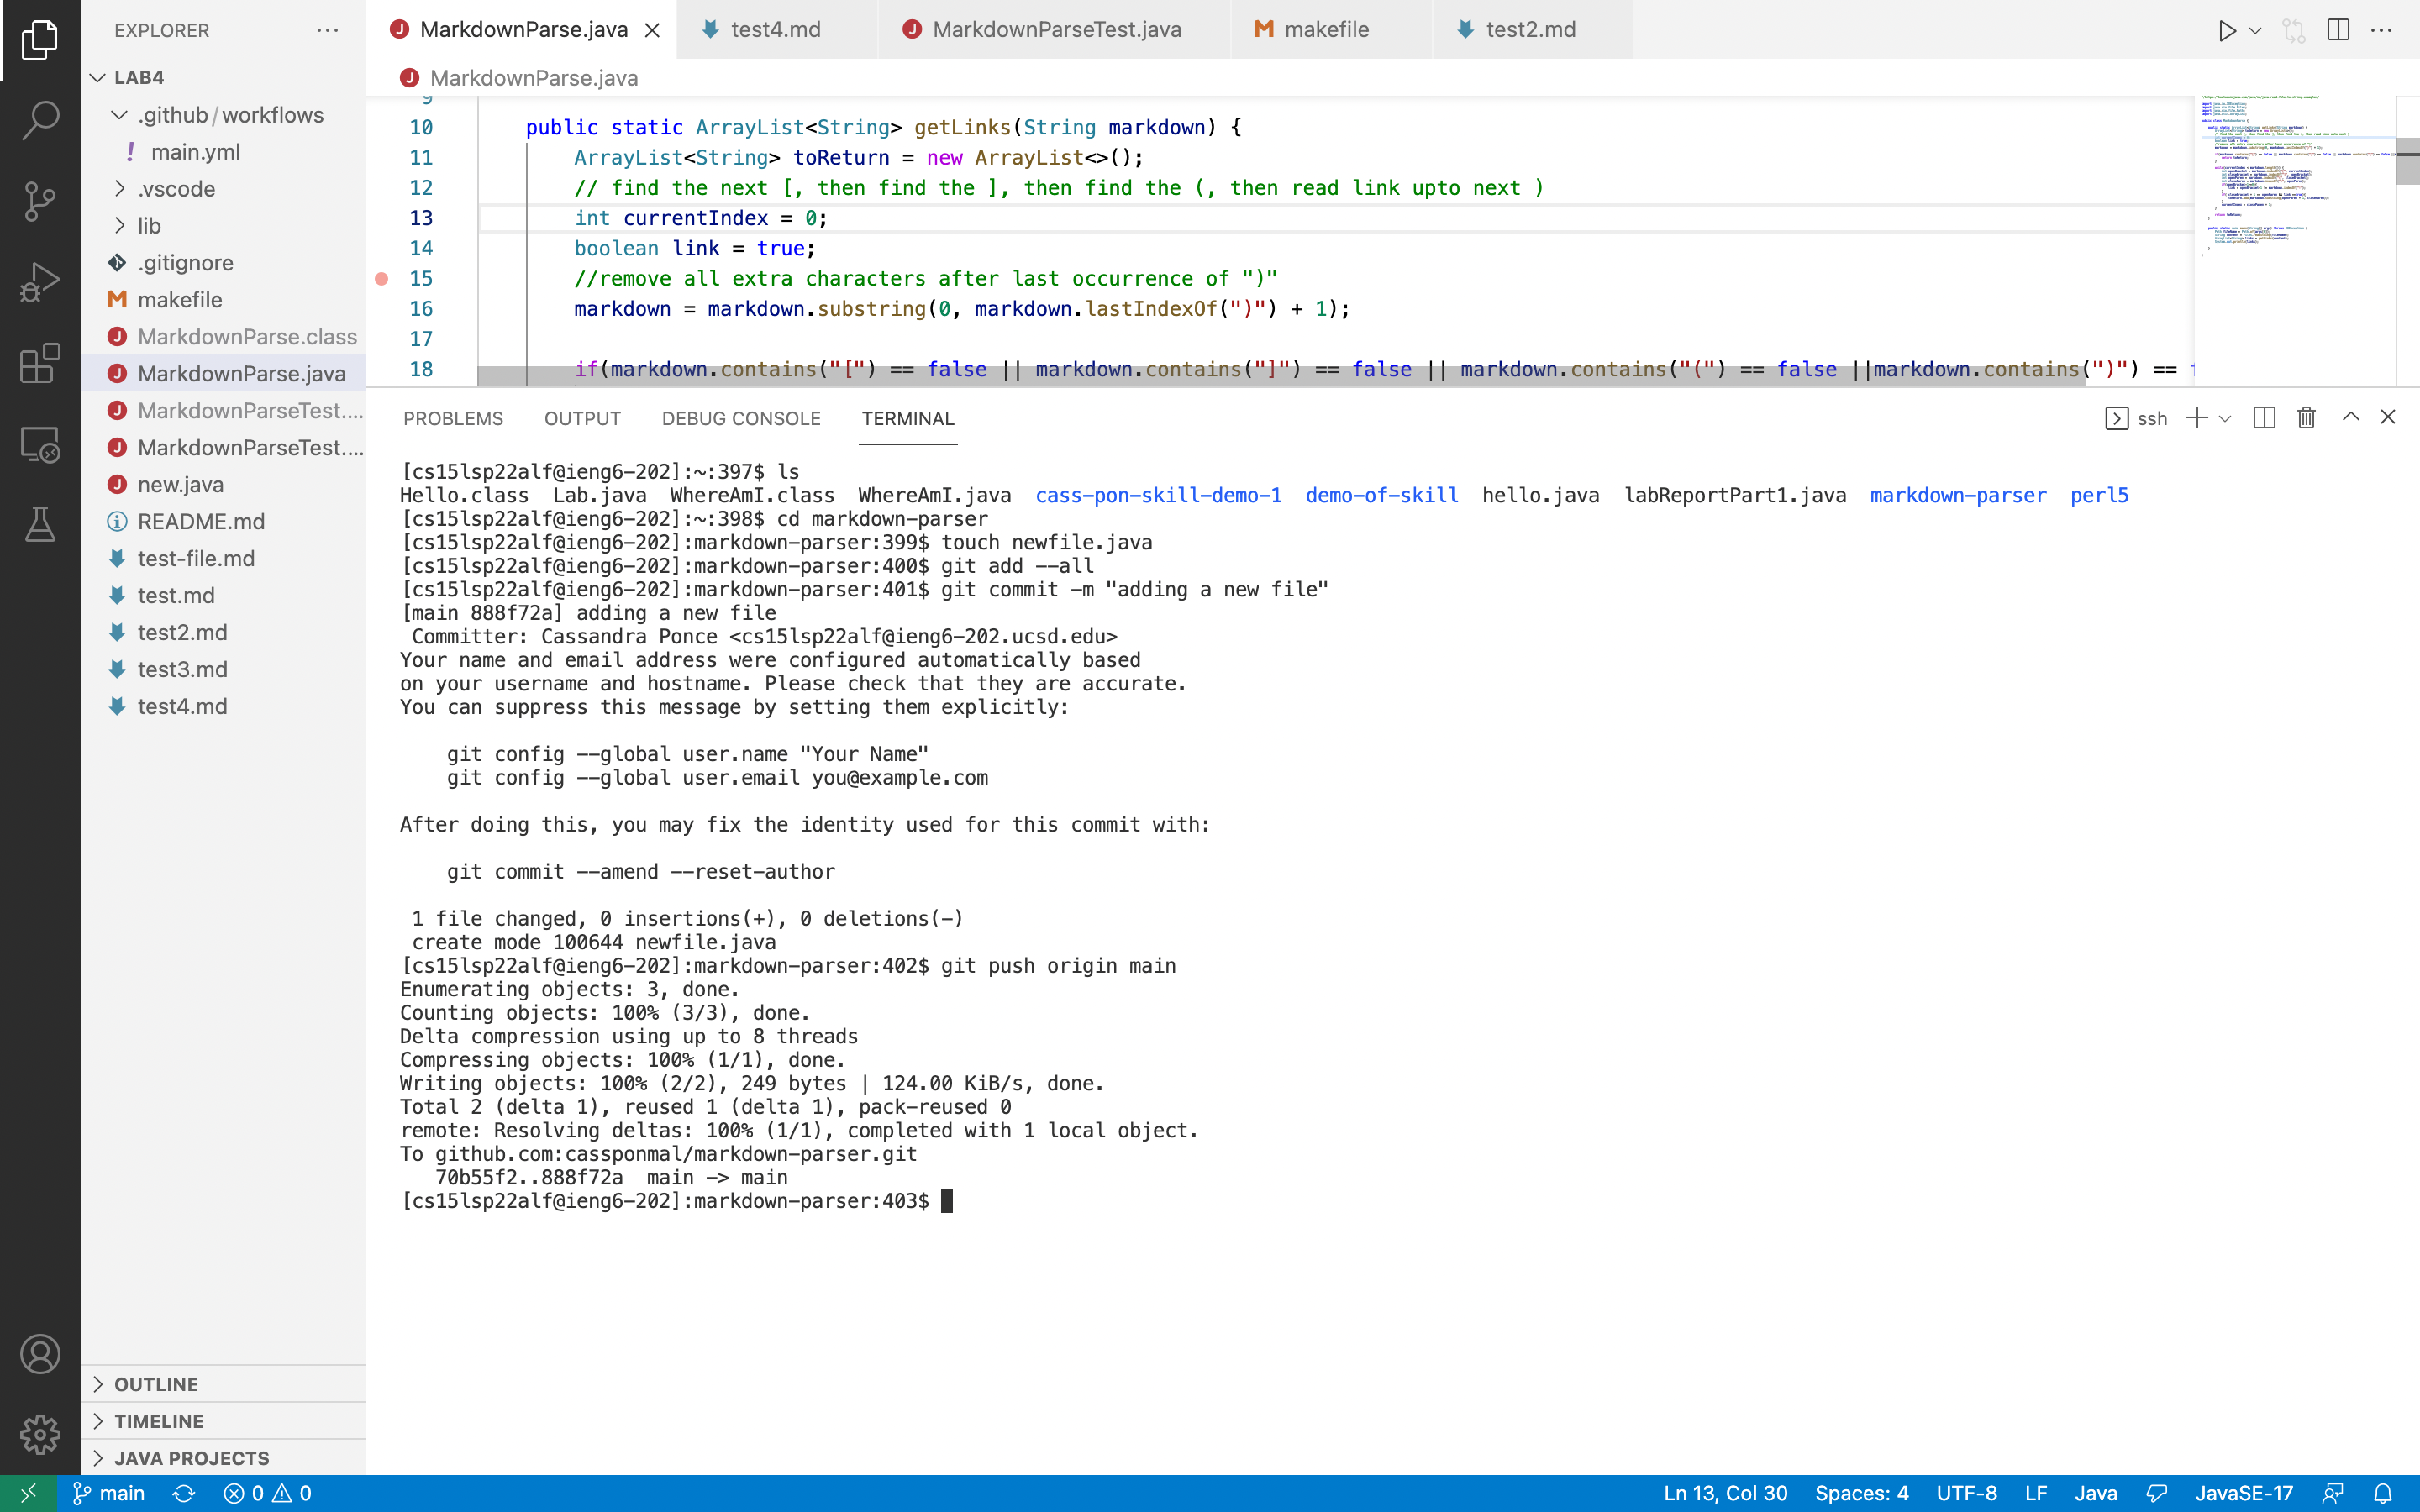Open the Extensions view
The image size is (2420, 1512).
click(x=40, y=363)
